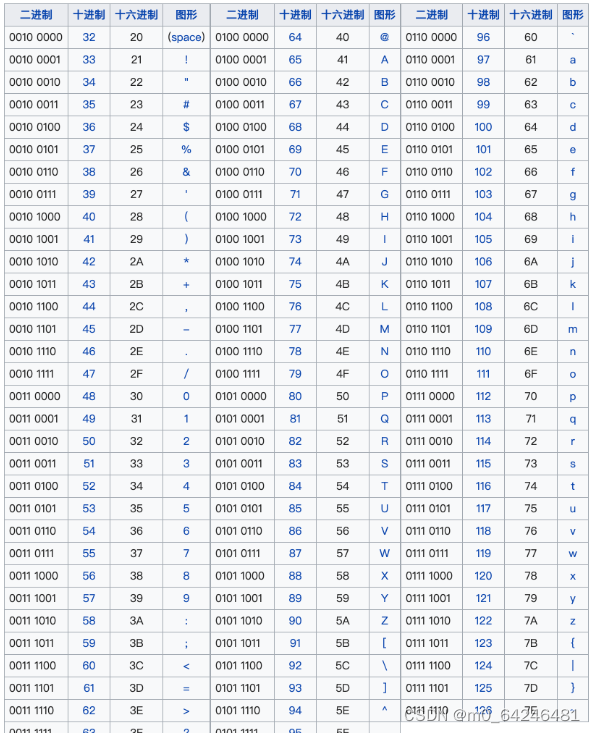
Task: Open the decimal 109 link
Action: coord(483,329)
